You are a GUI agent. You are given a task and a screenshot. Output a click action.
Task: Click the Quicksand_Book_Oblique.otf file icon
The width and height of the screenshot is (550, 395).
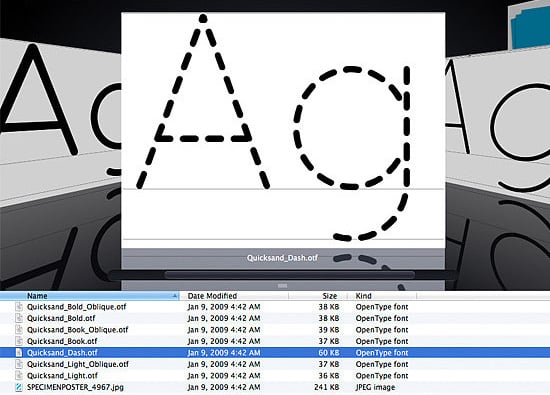point(19,330)
